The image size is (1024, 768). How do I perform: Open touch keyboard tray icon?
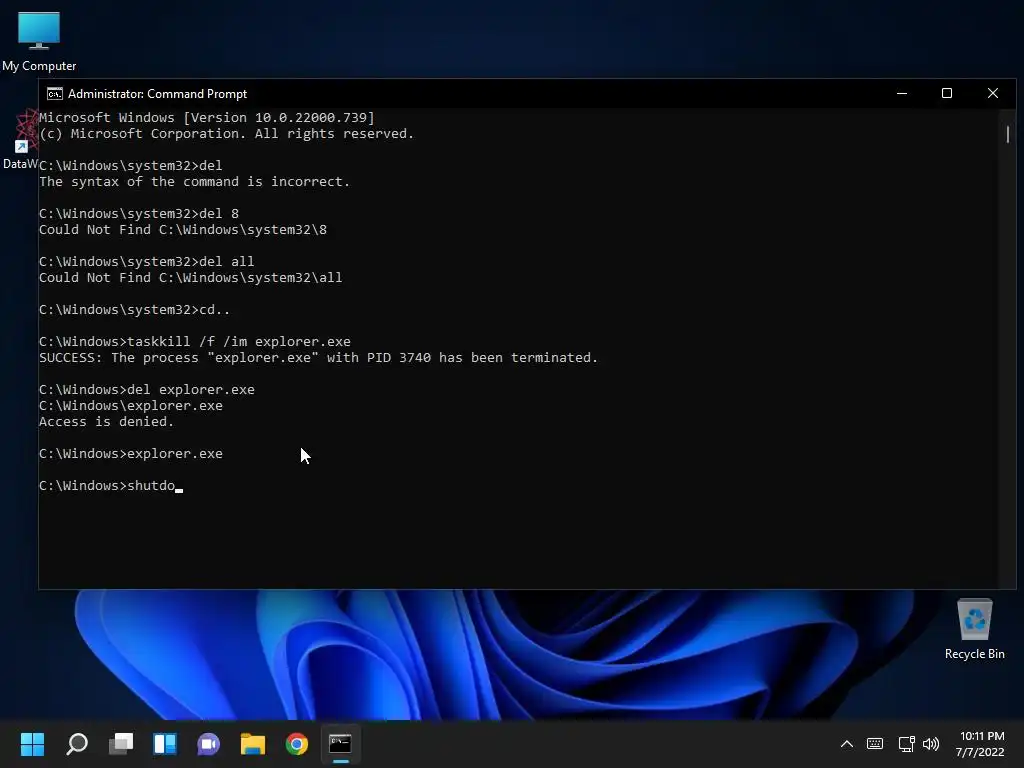pyautogui.click(x=875, y=744)
